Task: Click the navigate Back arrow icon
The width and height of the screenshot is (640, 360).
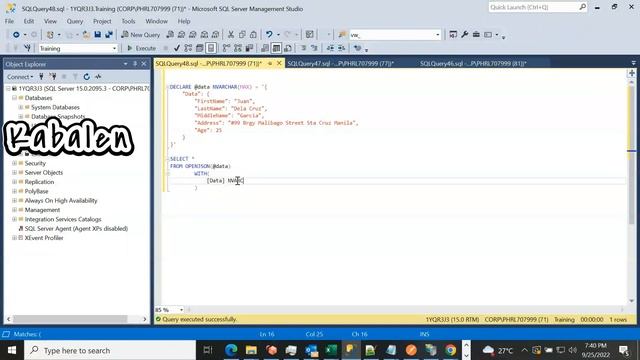Action: (x=16, y=35)
